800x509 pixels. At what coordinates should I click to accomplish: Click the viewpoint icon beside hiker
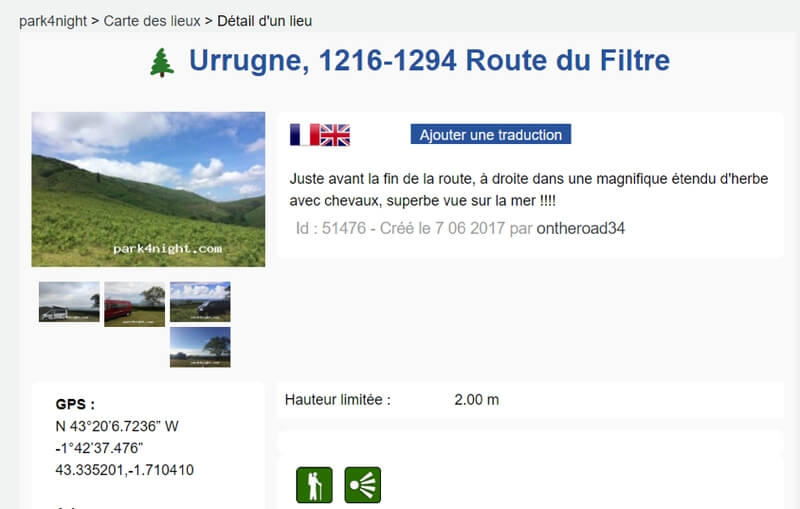click(x=363, y=485)
